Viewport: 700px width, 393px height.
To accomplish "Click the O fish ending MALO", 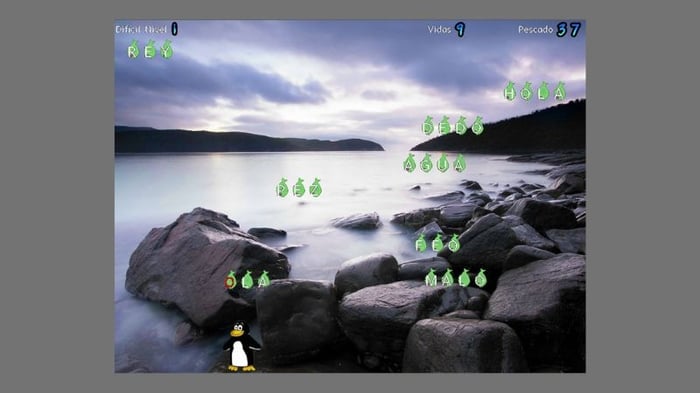I will (481, 278).
